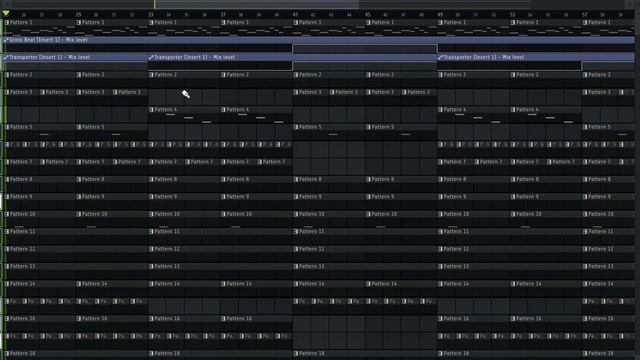
Task: Open the menu icon of Pattern 4 clip at bar 53
Action: 513,109
